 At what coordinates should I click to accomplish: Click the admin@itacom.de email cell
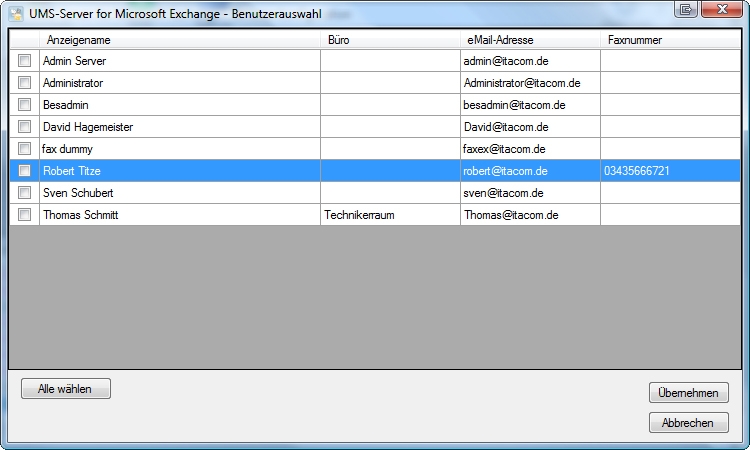pyautogui.click(x=530, y=61)
